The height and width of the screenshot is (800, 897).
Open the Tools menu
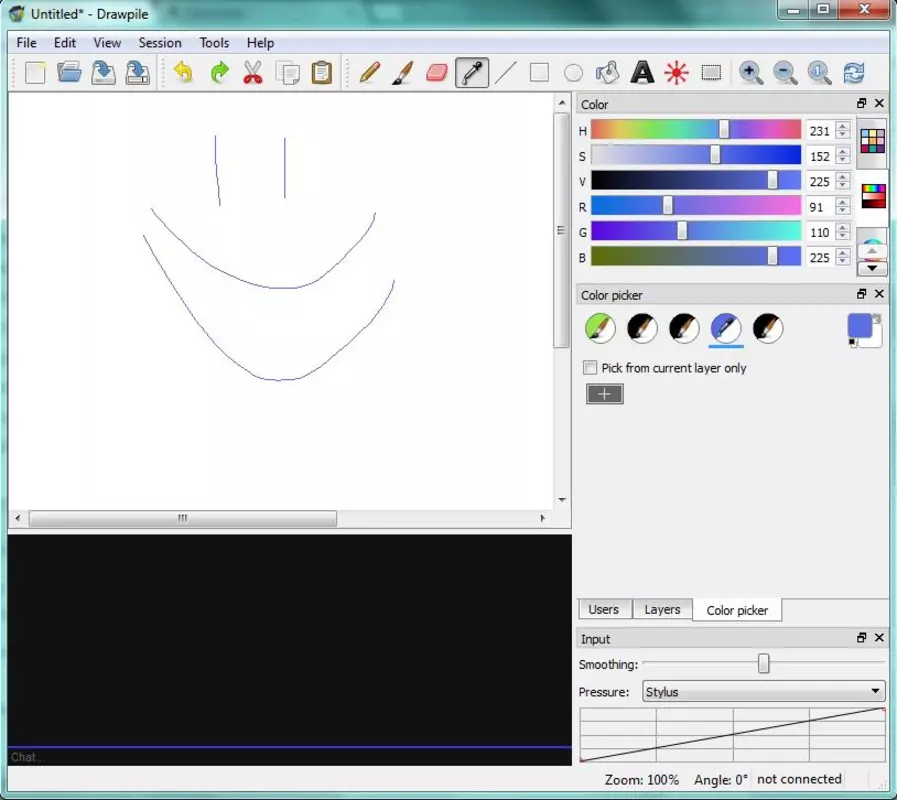point(214,43)
